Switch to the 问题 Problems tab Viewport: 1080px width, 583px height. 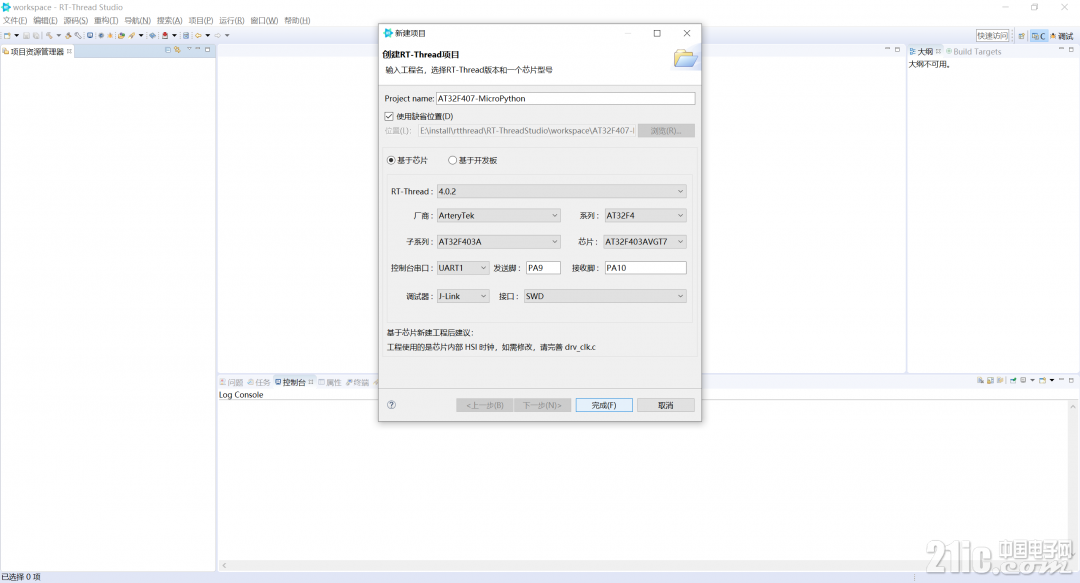click(x=231, y=382)
